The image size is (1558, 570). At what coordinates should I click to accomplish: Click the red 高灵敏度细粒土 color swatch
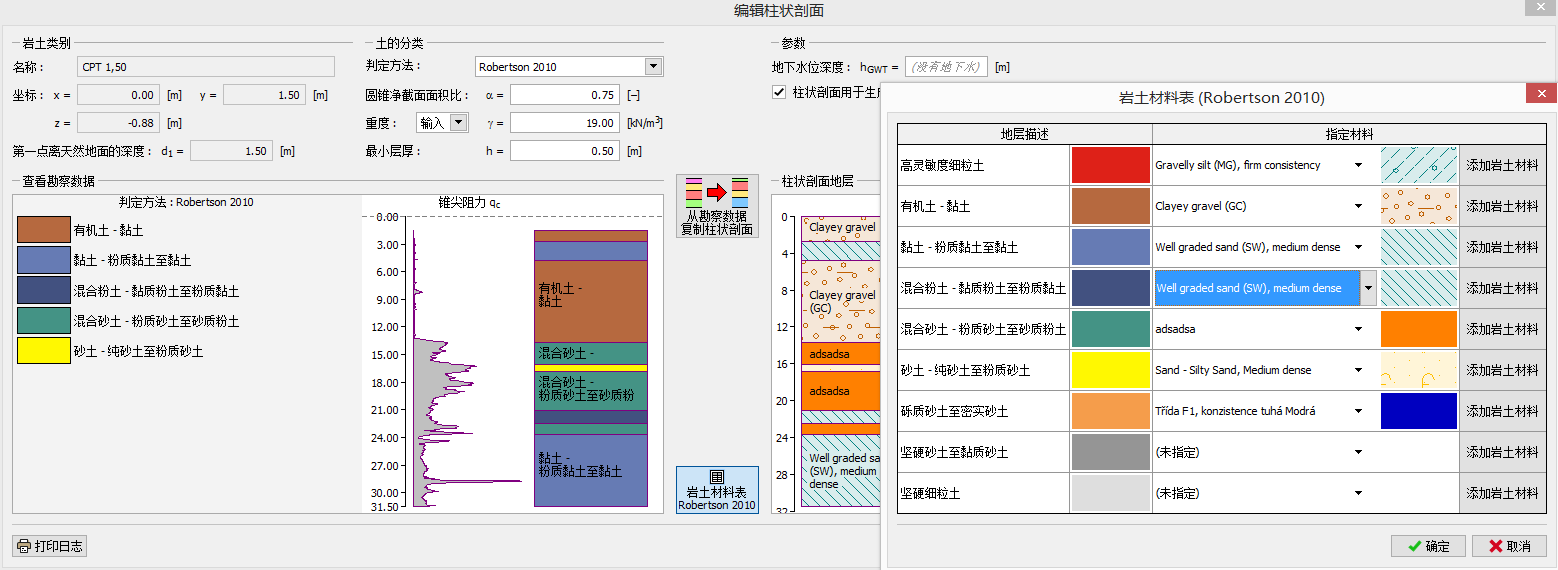click(1110, 165)
